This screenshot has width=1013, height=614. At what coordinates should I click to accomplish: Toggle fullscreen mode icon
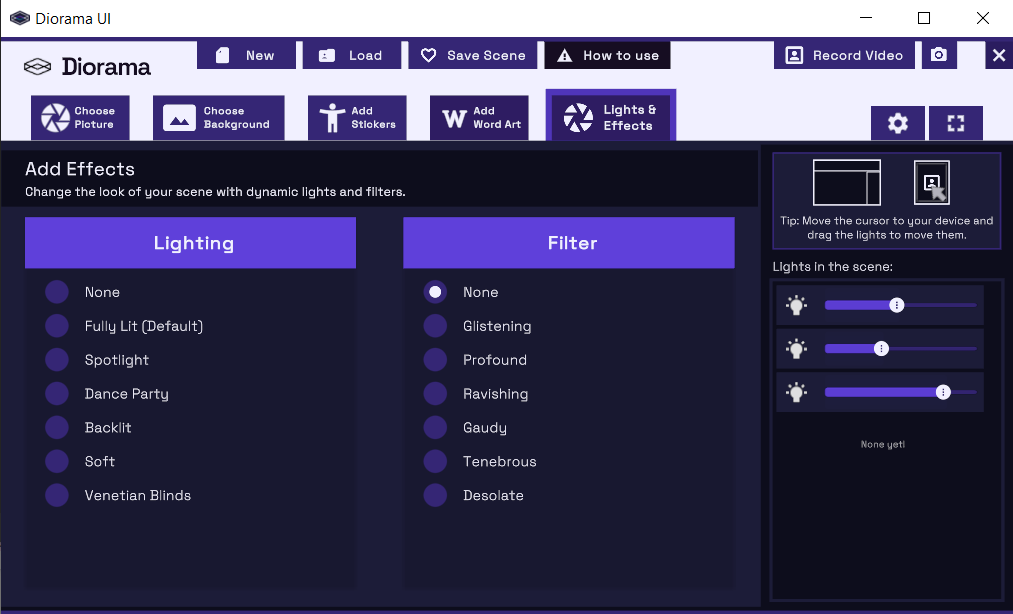pyautogui.click(x=955, y=123)
